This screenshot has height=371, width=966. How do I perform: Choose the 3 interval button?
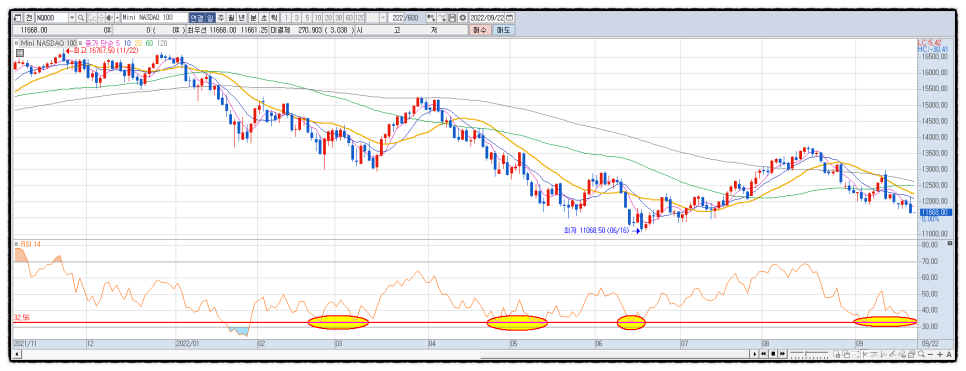[296, 17]
